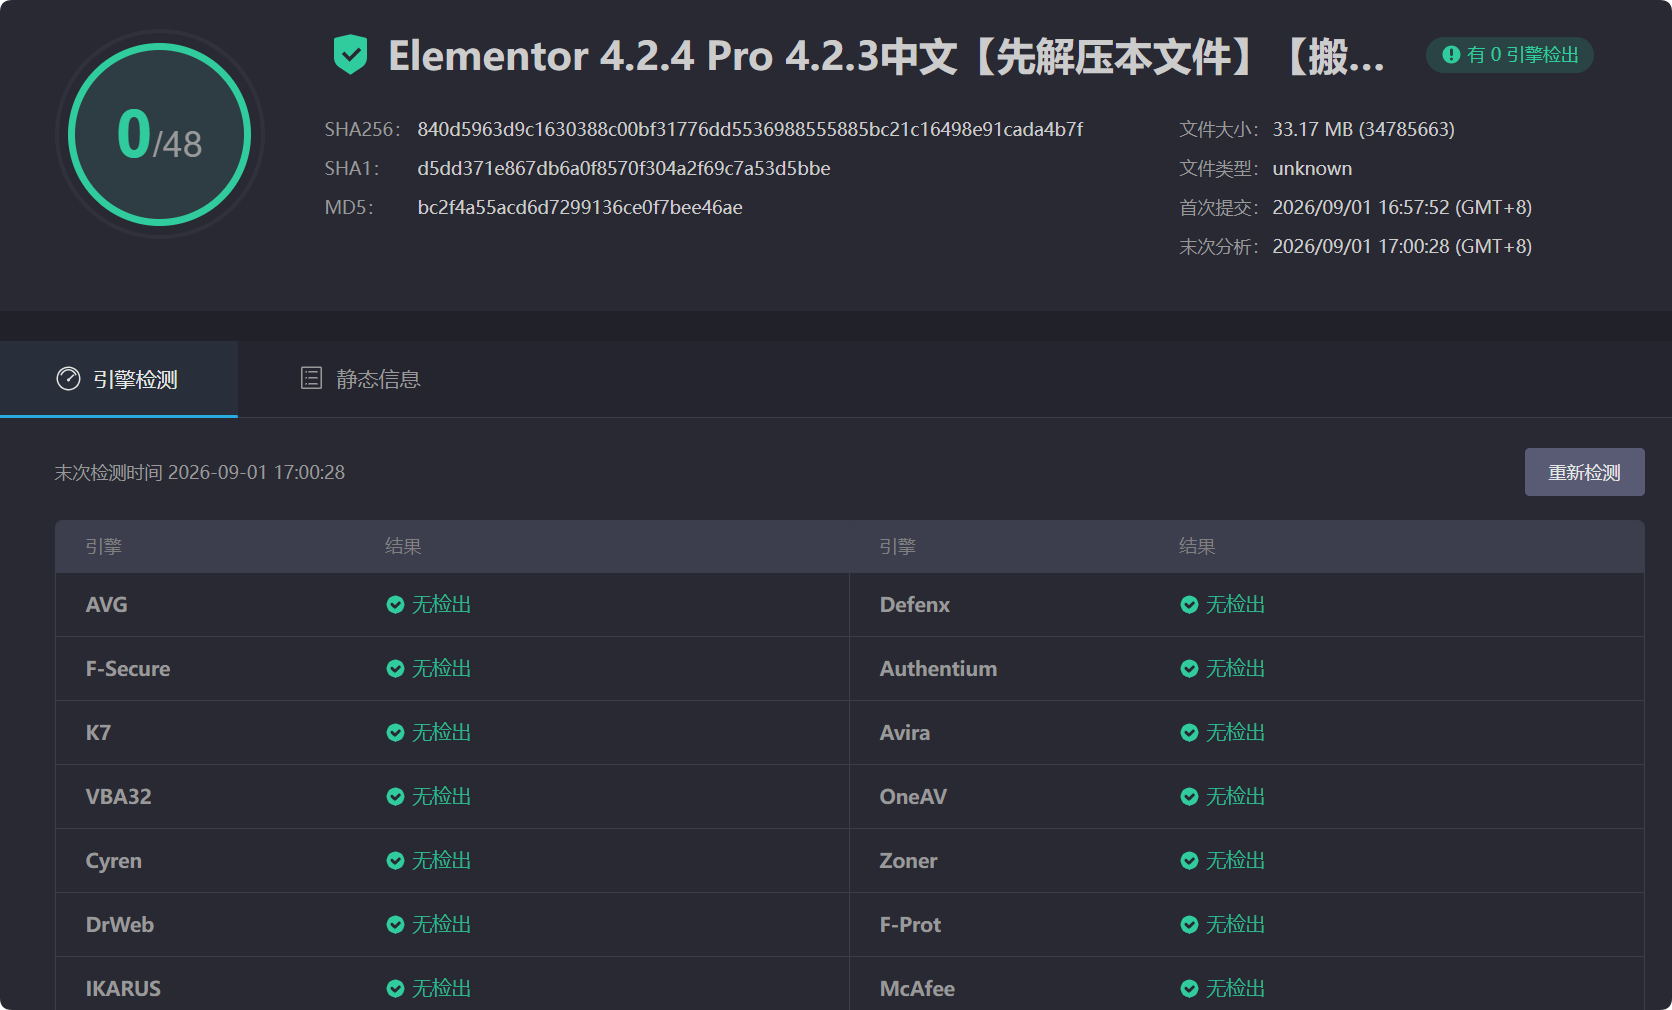Click the green check icon in the AVG row

395,605
